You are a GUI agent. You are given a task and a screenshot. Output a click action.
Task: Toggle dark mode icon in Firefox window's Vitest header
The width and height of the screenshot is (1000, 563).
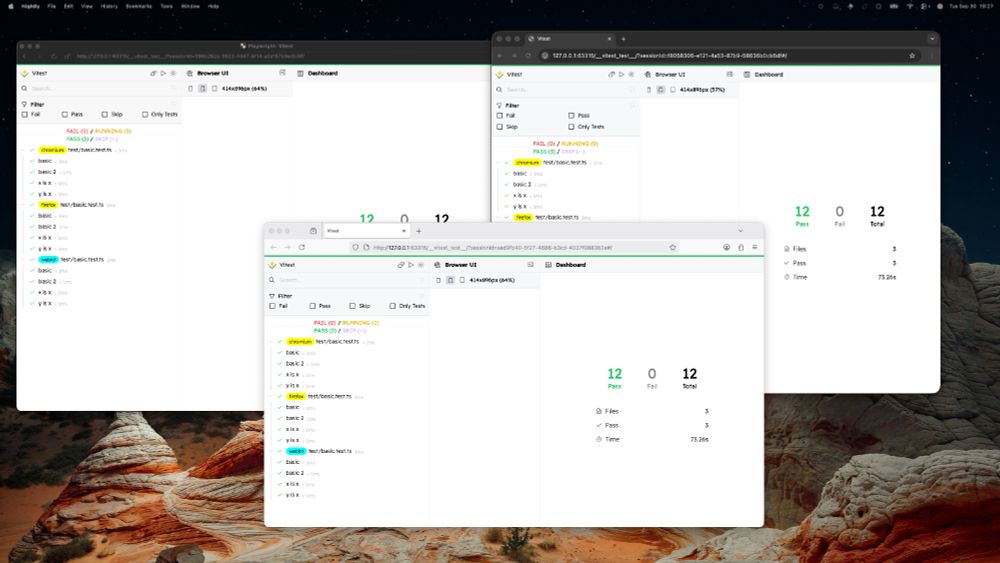coord(420,265)
